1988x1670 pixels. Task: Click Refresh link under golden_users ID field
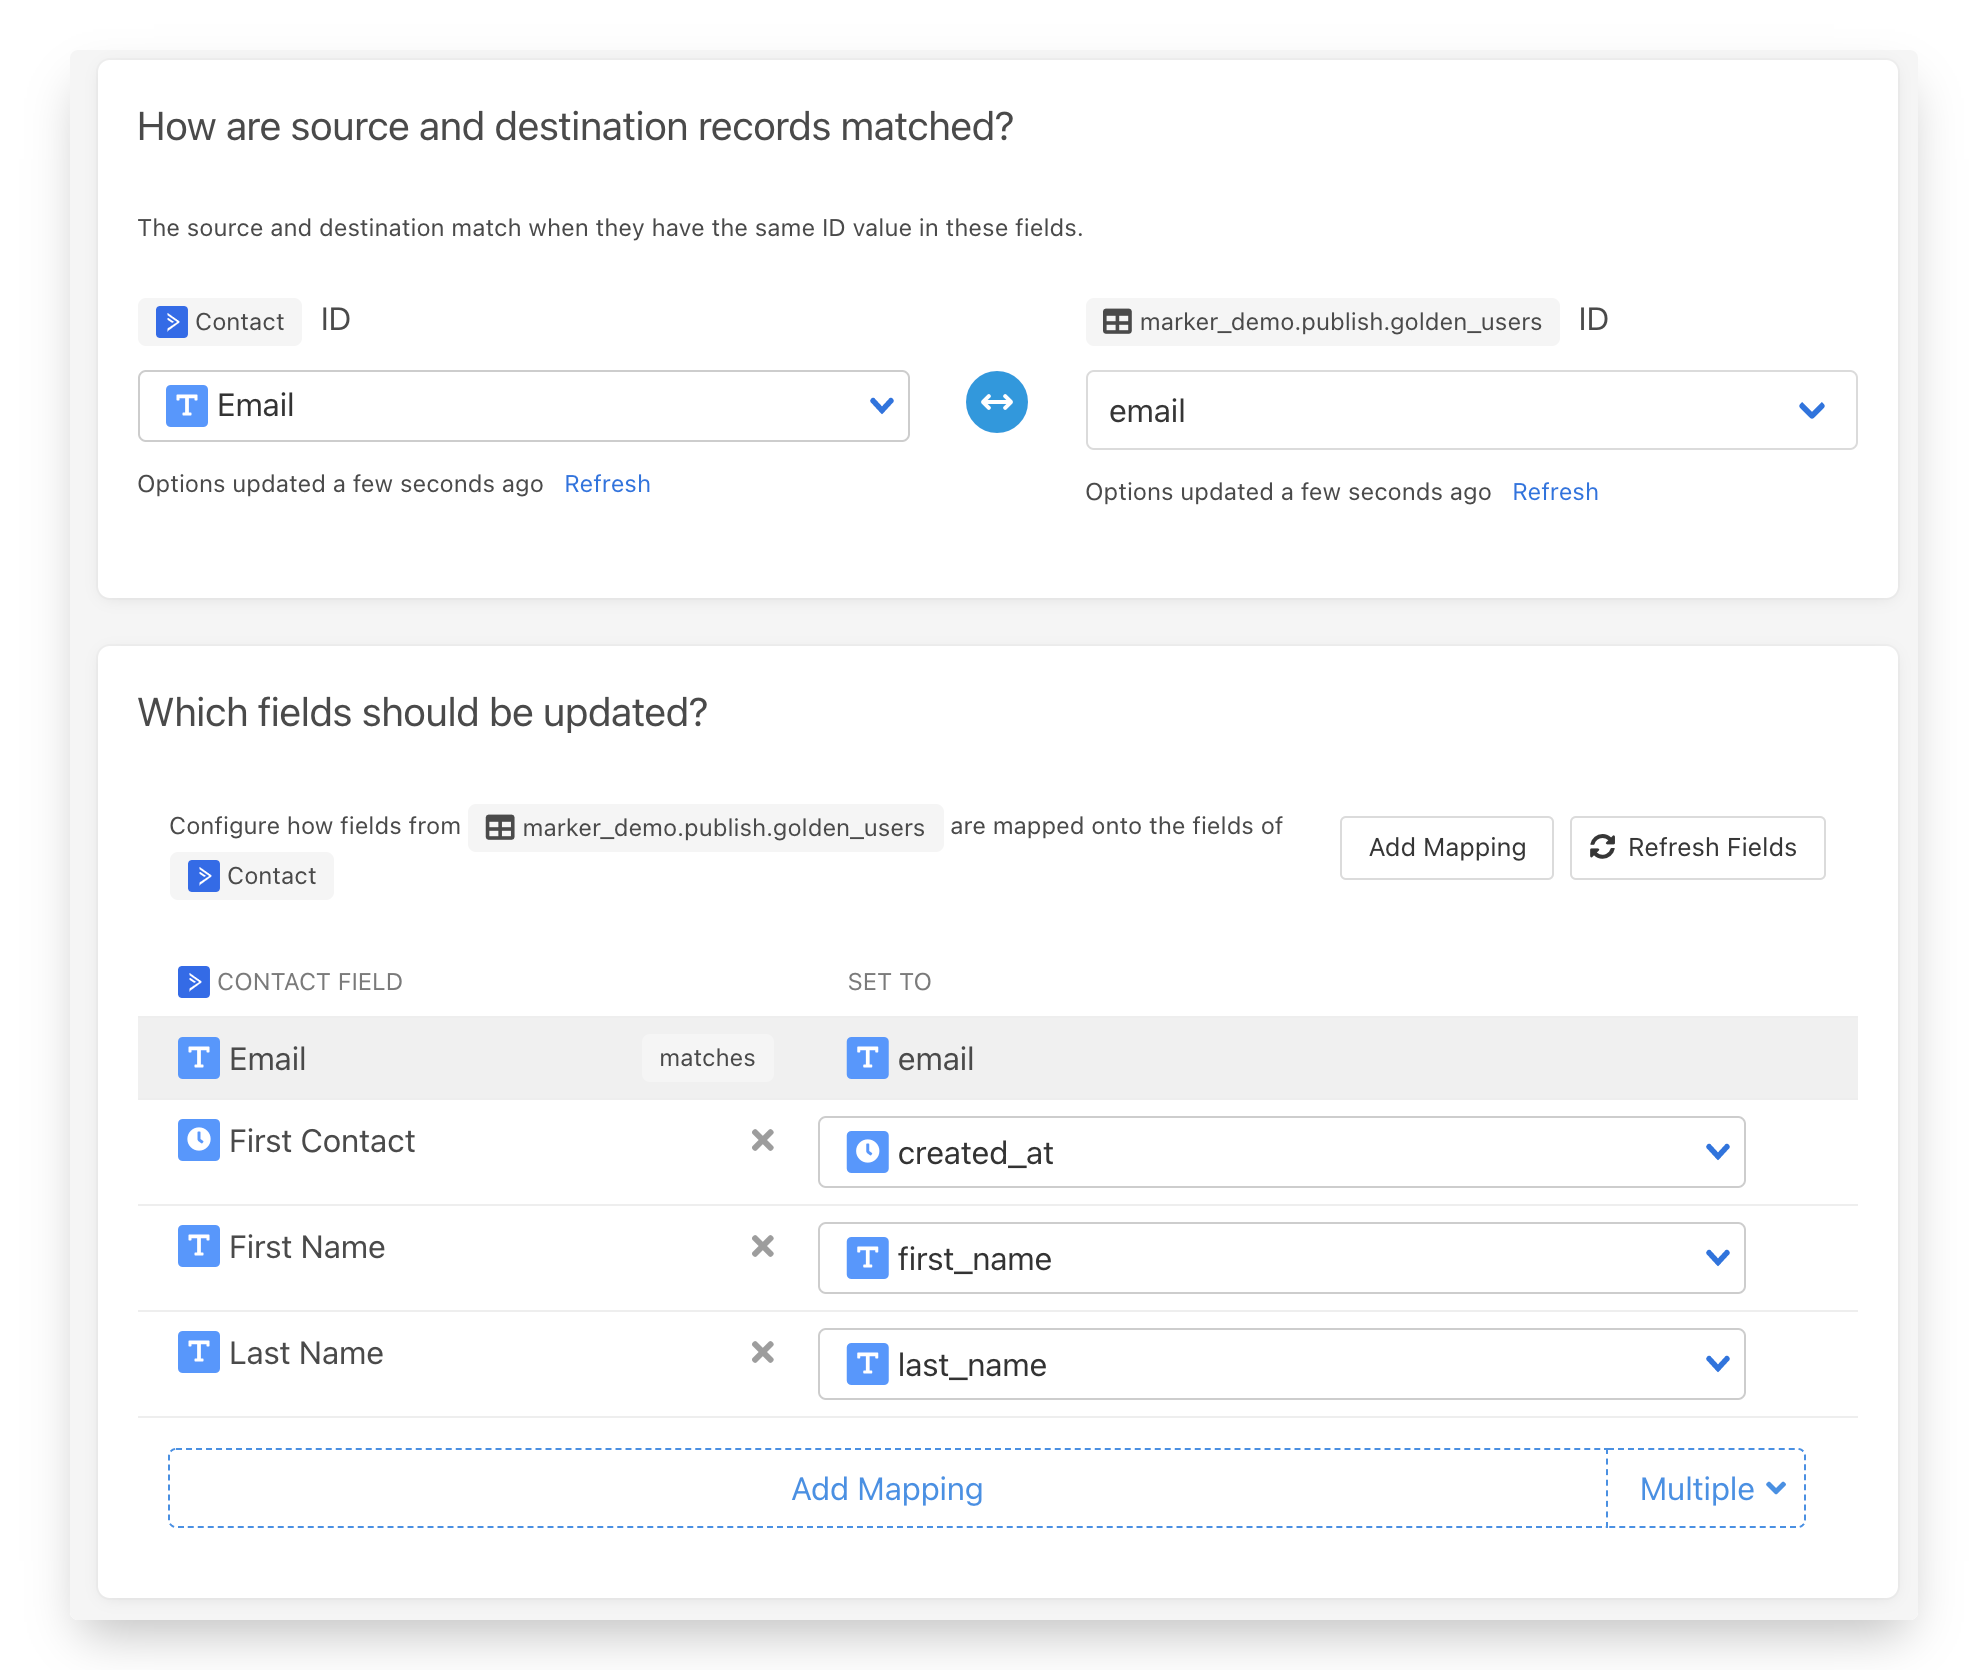pyautogui.click(x=1554, y=492)
